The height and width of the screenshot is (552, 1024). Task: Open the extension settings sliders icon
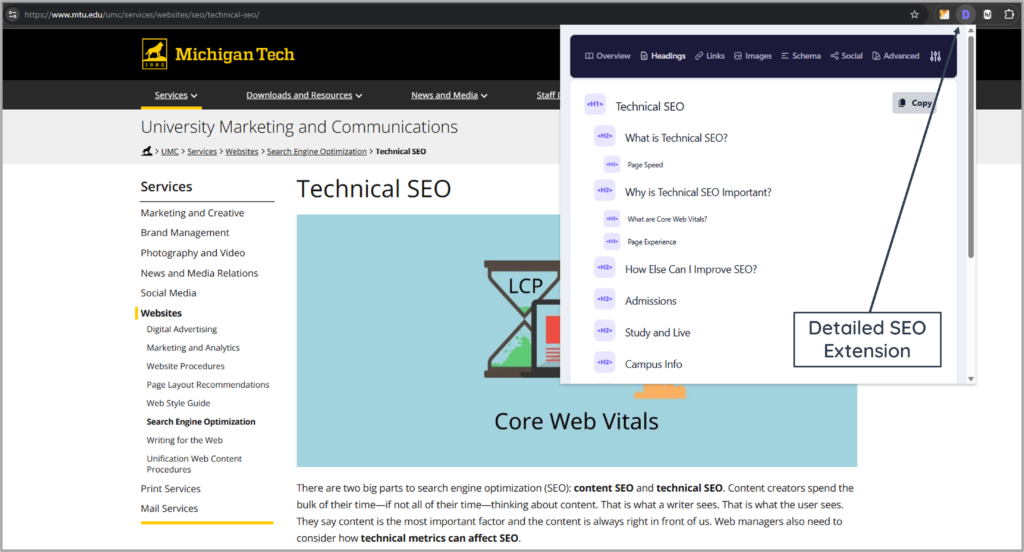click(x=935, y=56)
